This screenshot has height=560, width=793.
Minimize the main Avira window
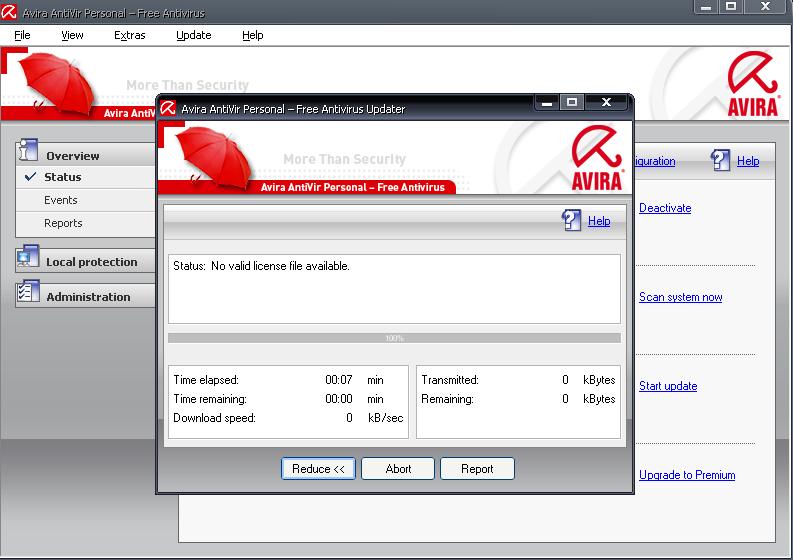click(x=707, y=7)
